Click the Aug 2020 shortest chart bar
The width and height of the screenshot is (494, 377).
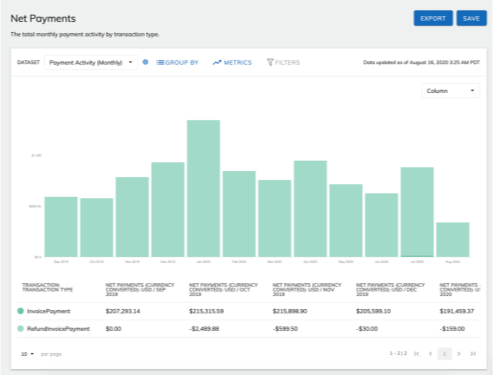(x=453, y=239)
